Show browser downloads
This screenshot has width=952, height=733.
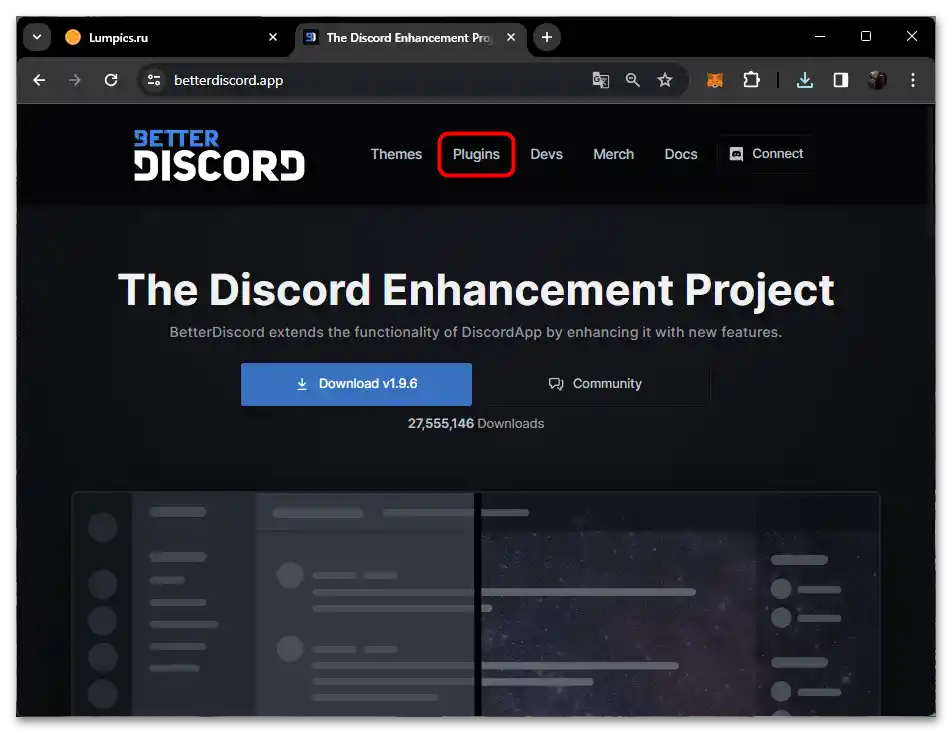804,80
